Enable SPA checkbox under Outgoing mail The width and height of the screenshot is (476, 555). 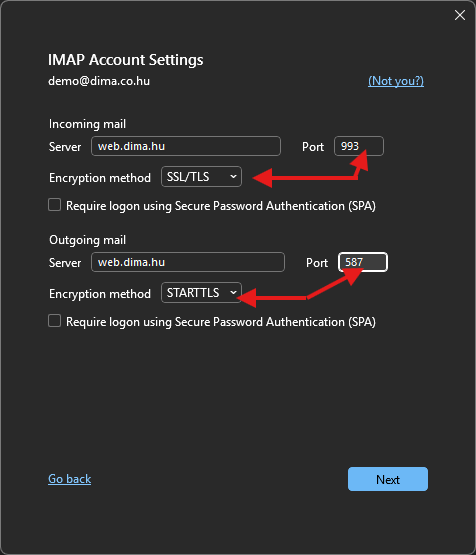click(x=55, y=321)
